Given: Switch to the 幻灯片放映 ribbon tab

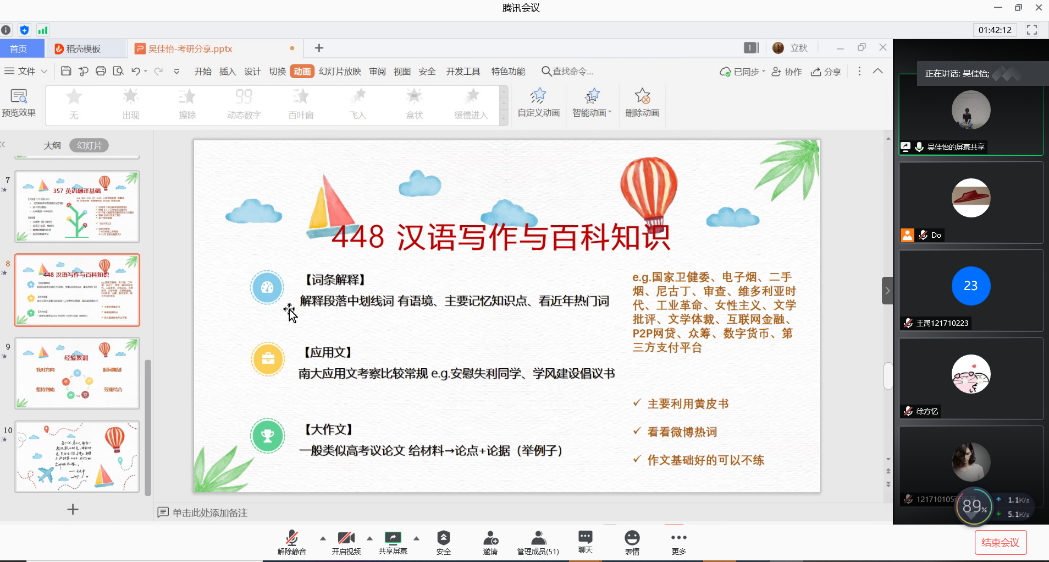Looking at the screenshot, I should pyautogui.click(x=340, y=71).
